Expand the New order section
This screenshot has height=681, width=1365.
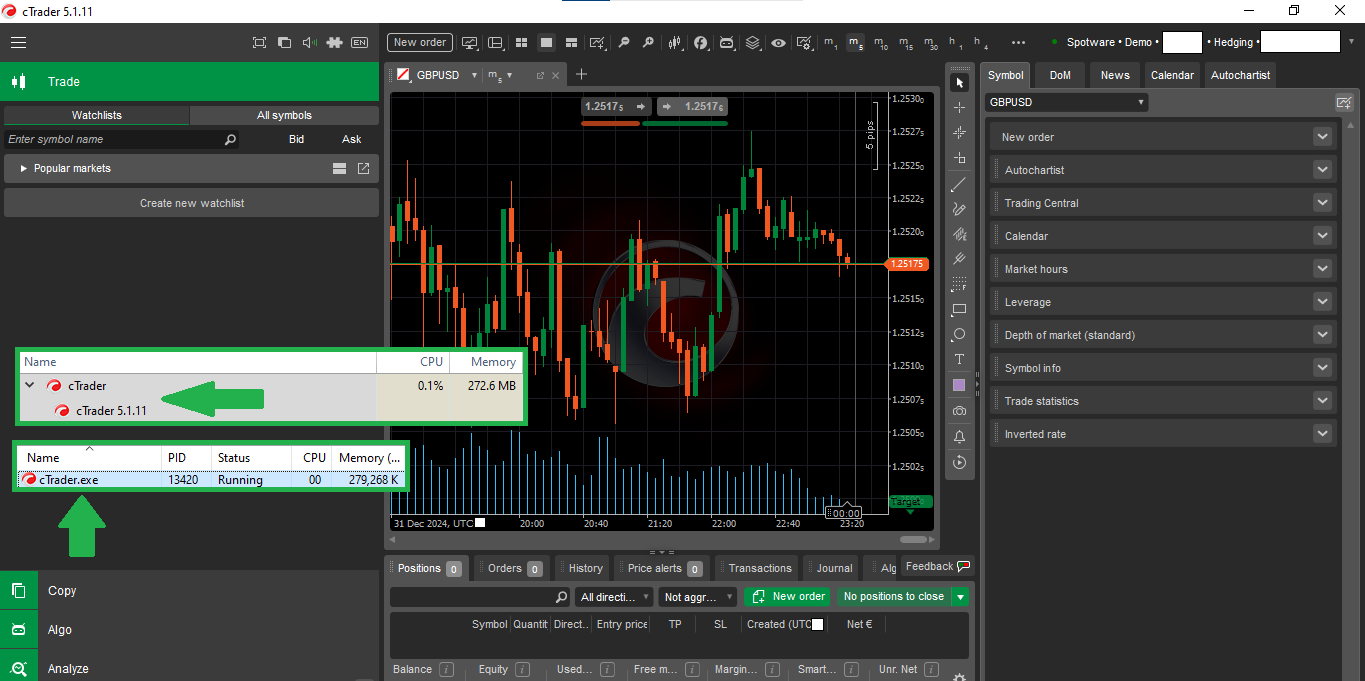[x=1323, y=137]
